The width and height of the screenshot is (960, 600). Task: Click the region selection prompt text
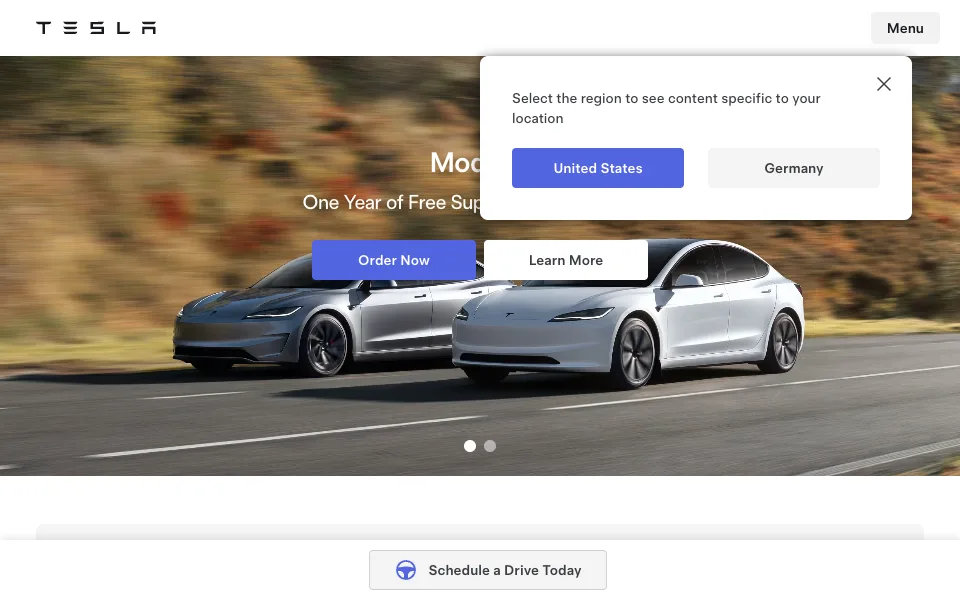666,108
